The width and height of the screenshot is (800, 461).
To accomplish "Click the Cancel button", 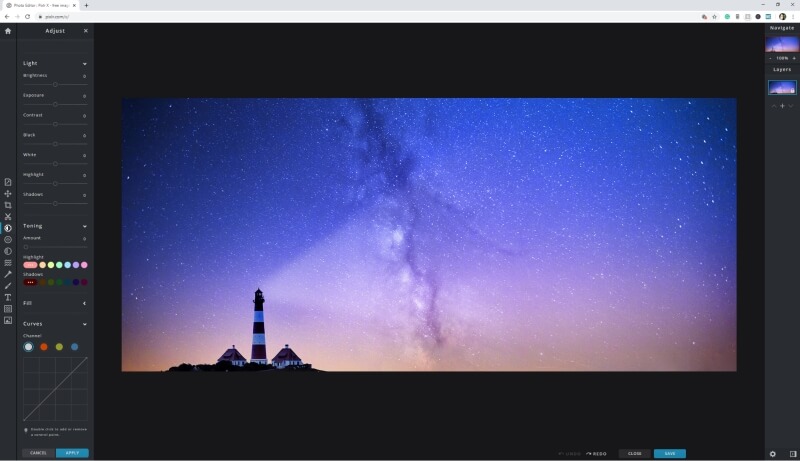I will [x=38, y=453].
